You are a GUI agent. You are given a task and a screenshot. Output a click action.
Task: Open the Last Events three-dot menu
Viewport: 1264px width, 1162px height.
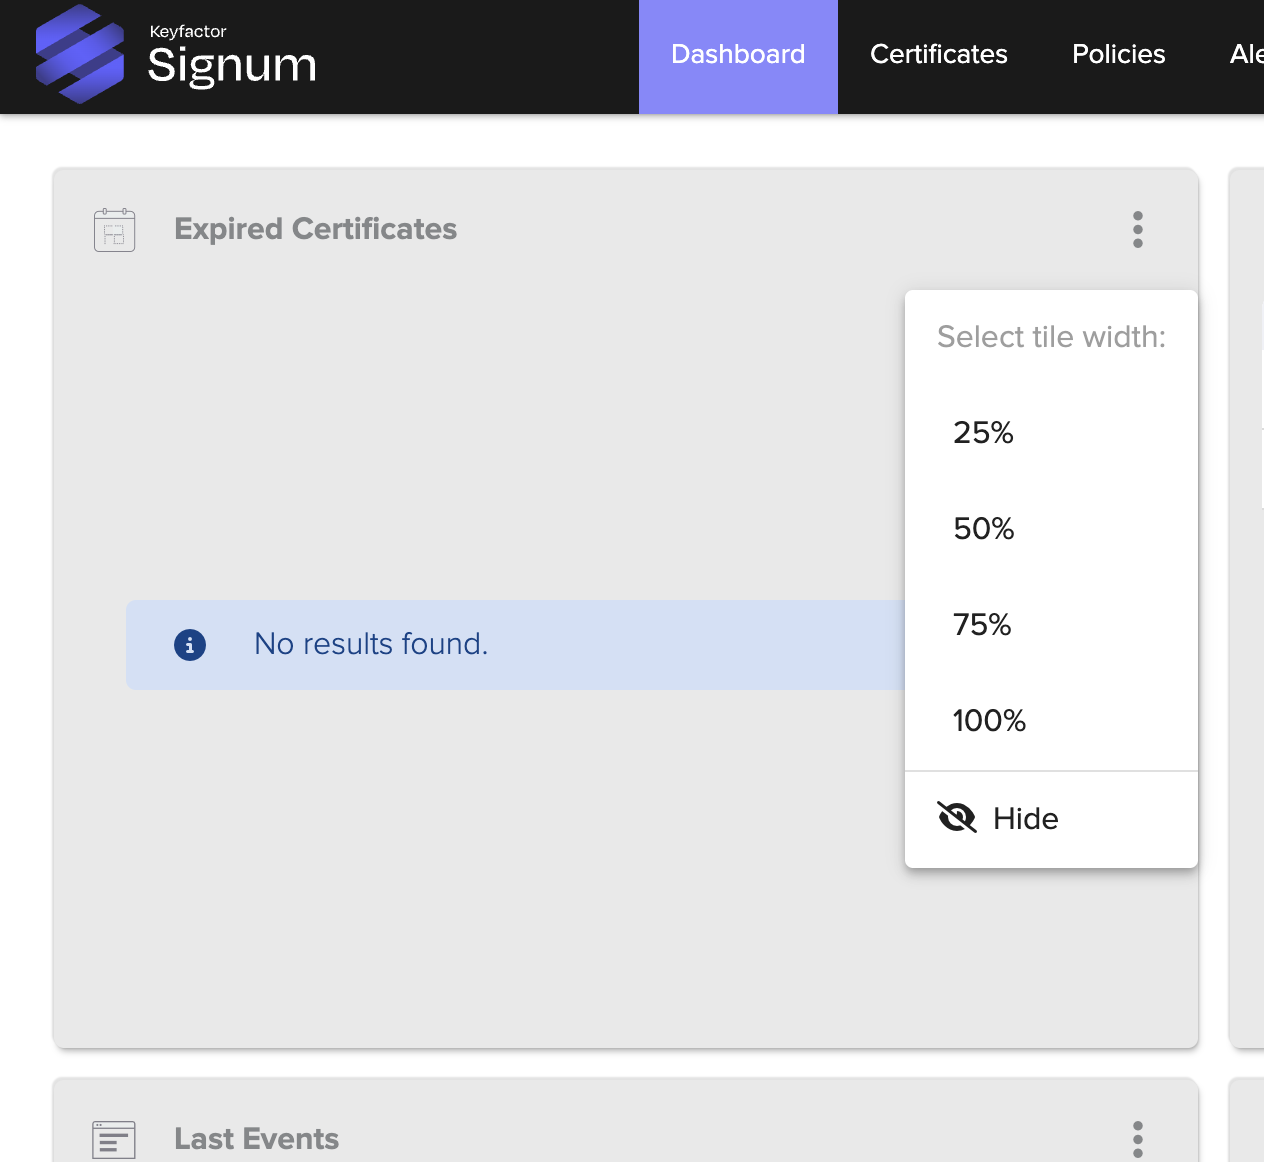(1137, 1139)
